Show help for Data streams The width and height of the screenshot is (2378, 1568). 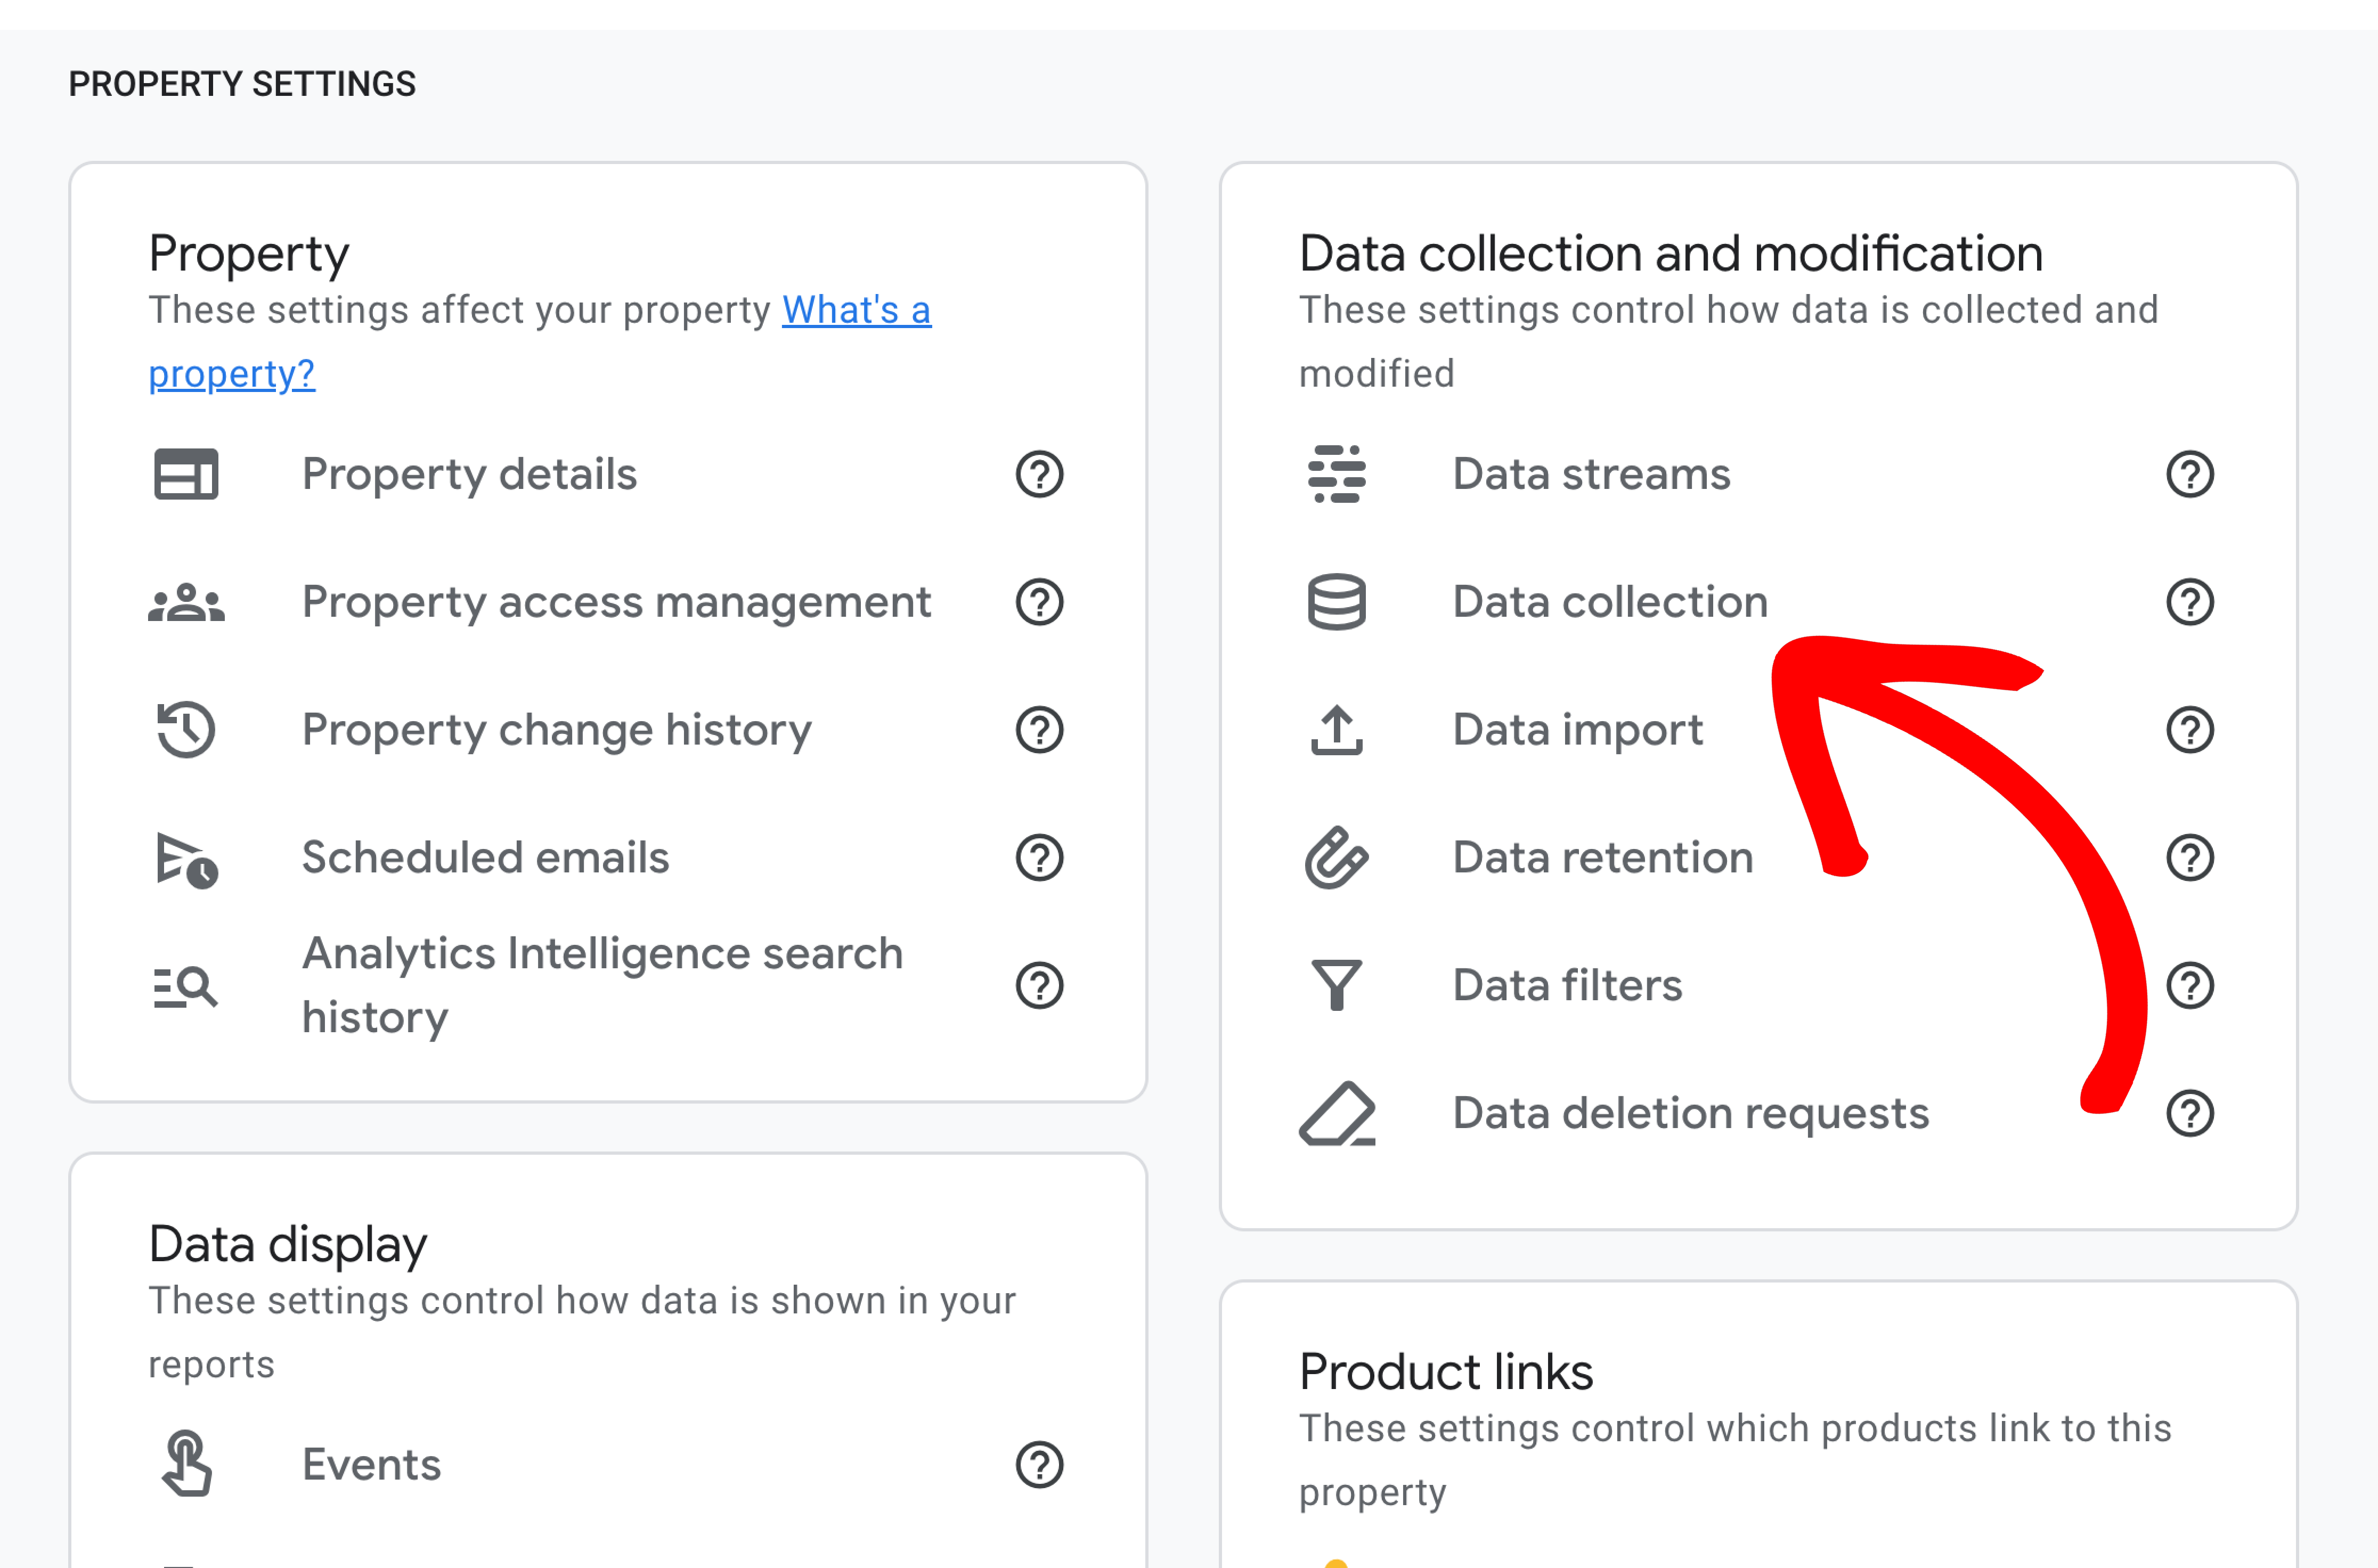(2189, 474)
